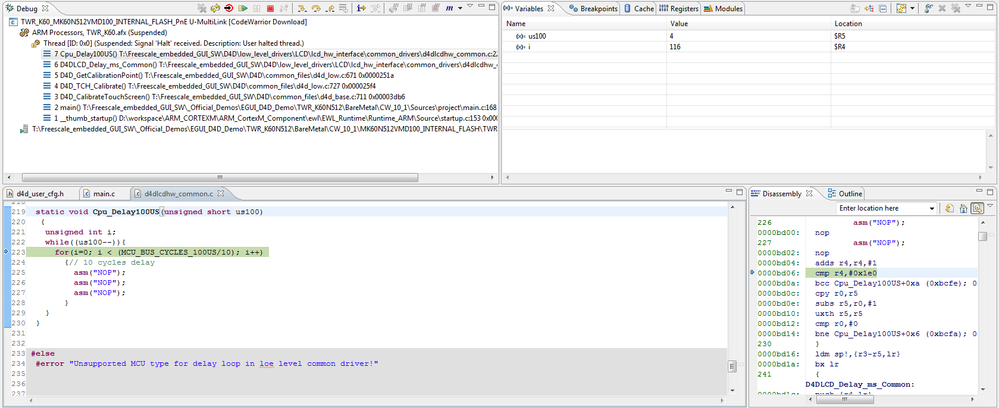The image size is (999, 408).
Task: Open dropdown next to Variables layout icon
Action: click(x=912, y=8)
